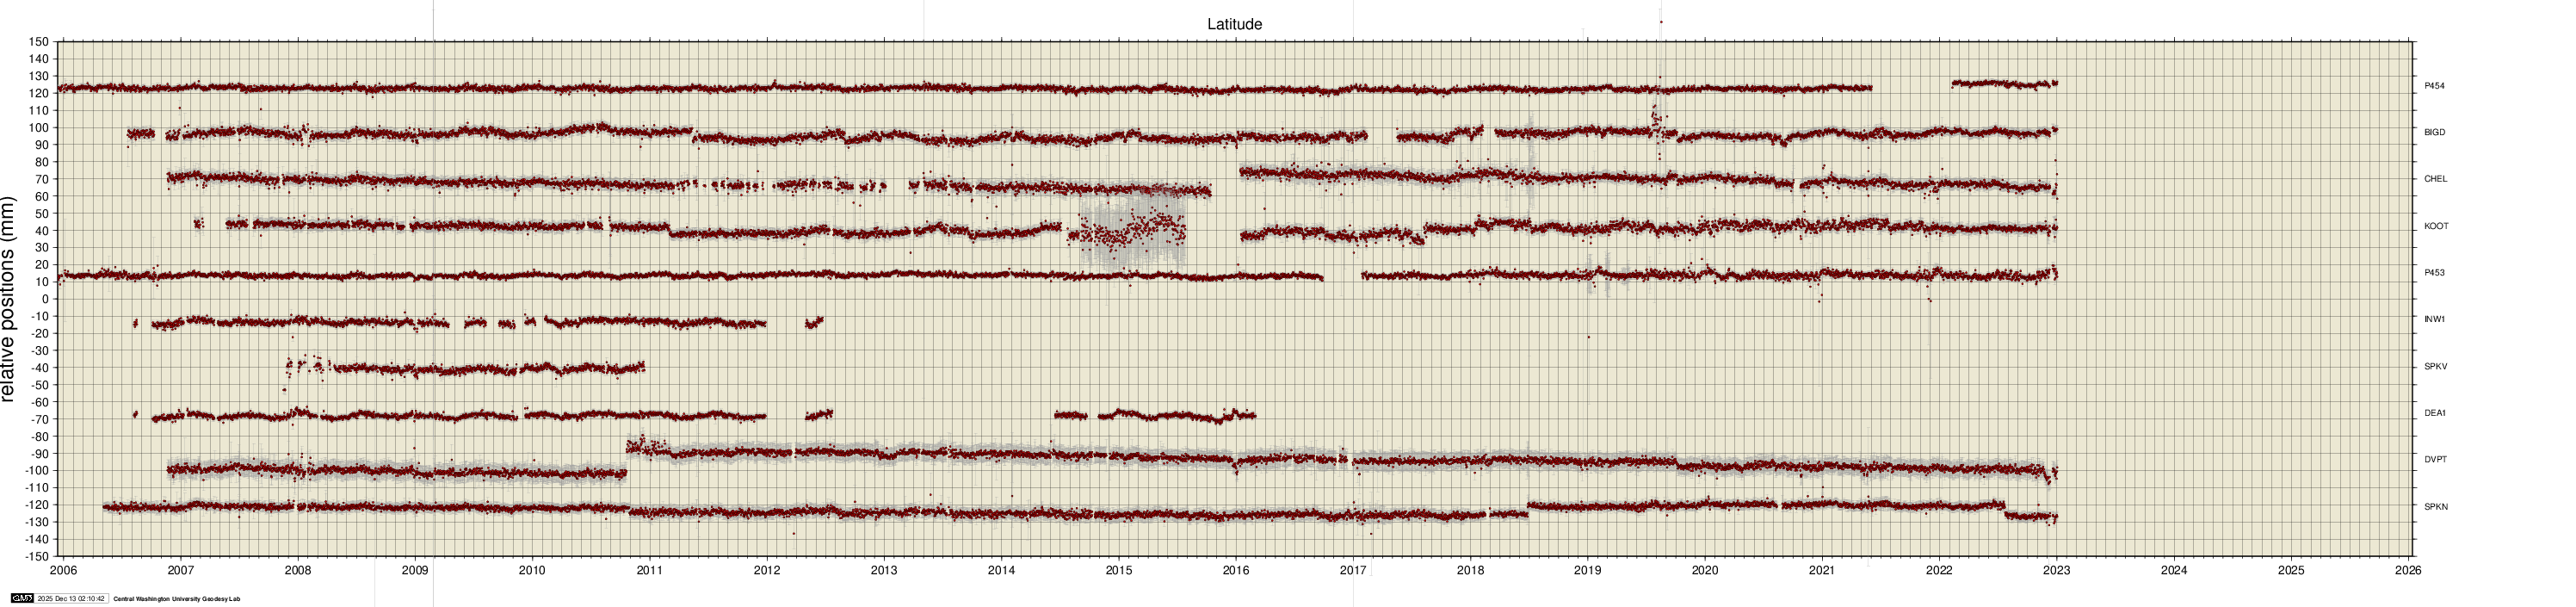Click the relative positions (mm) axis title
Viewport: 2576px width, 607px height.
click(10, 299)
